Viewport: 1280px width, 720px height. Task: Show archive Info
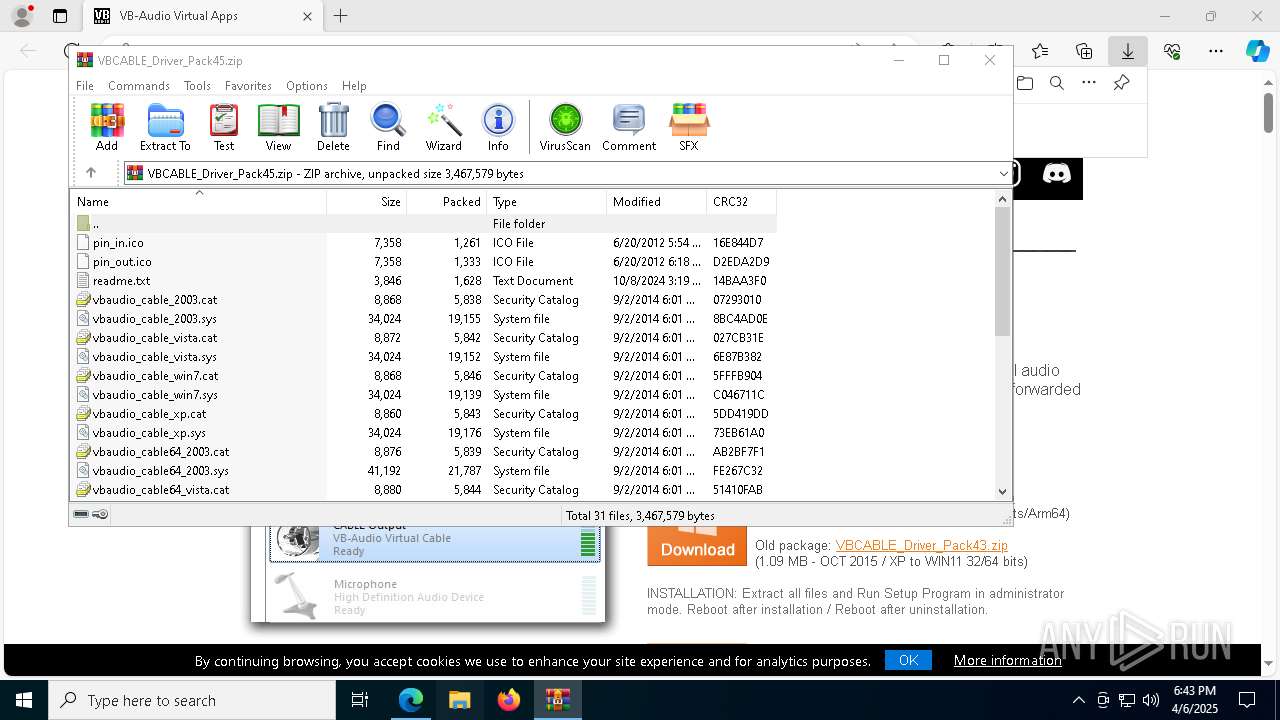[498, 126]
